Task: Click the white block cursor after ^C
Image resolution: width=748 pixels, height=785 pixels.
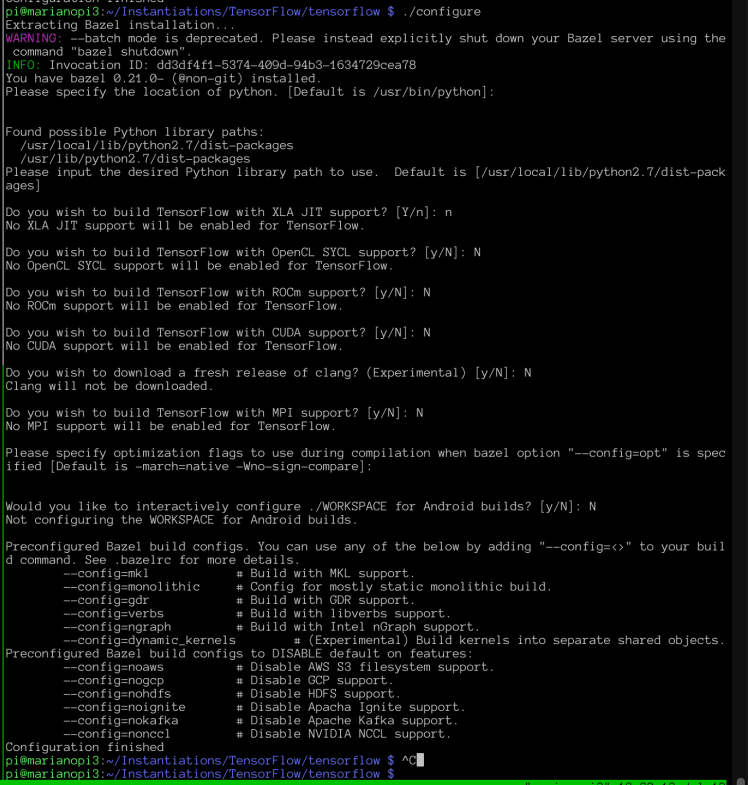Action: (x=421, y=760)
